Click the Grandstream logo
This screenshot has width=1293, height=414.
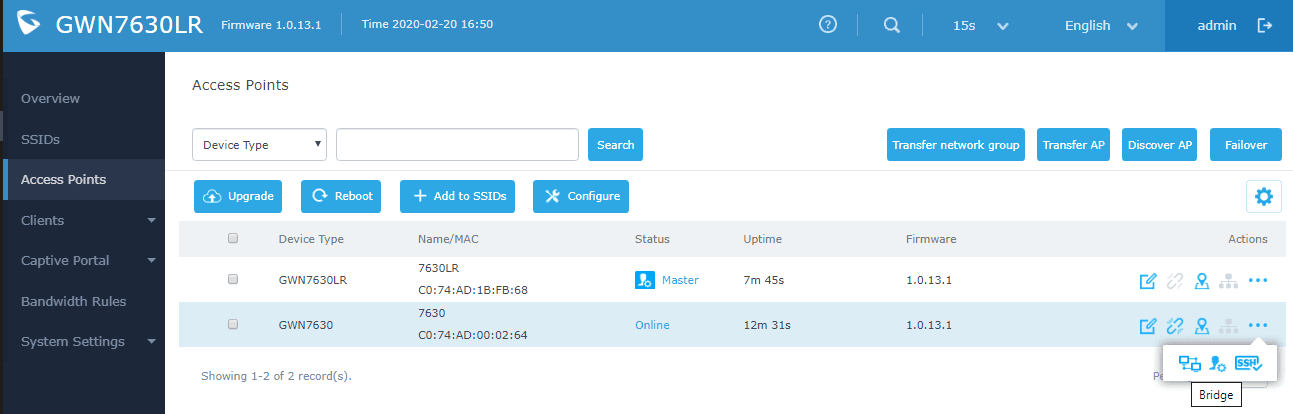(x=30, y=25)
